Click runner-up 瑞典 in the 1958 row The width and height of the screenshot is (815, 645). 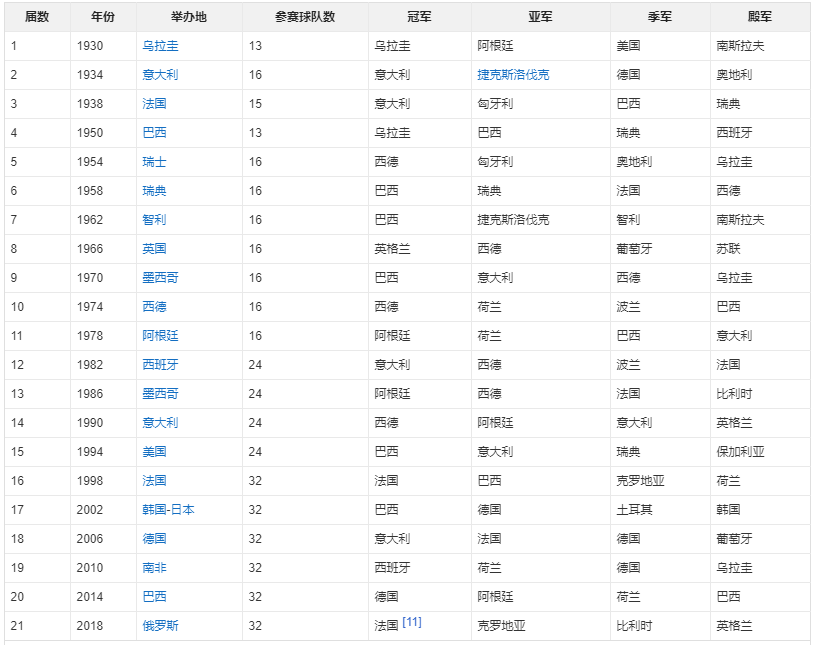pyautogui.click(x=489, y=191)
